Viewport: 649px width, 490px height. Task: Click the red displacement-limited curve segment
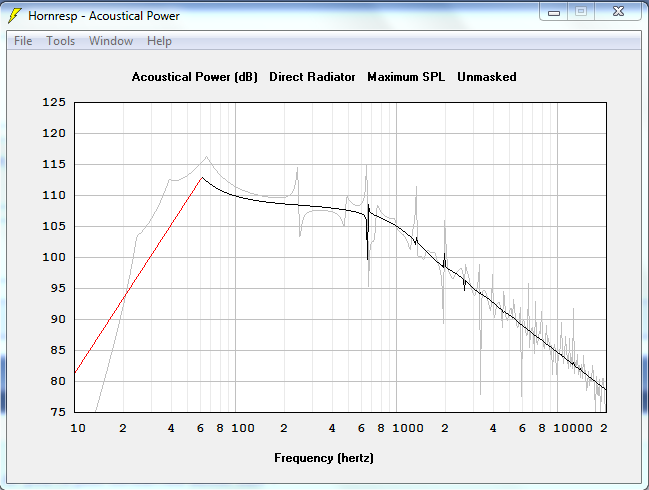pos(139,273)
